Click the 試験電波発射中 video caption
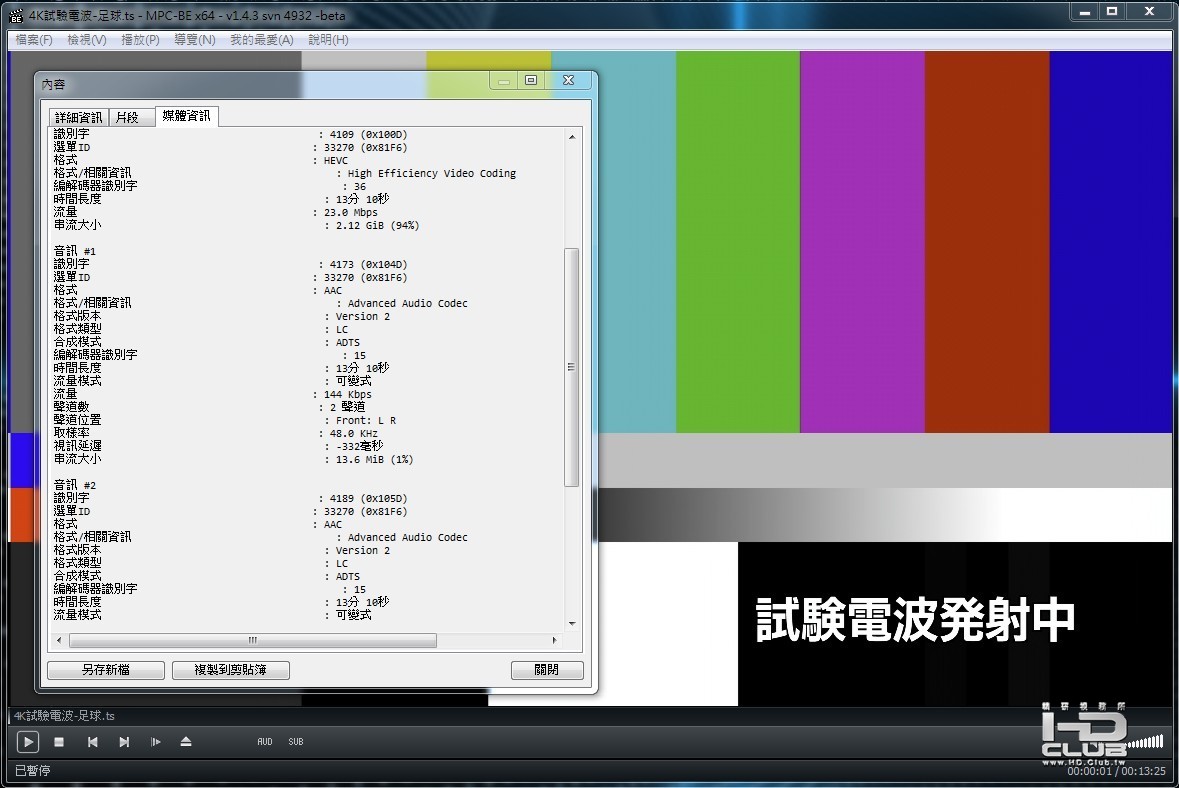1179x788 pixels. [915, 620]
